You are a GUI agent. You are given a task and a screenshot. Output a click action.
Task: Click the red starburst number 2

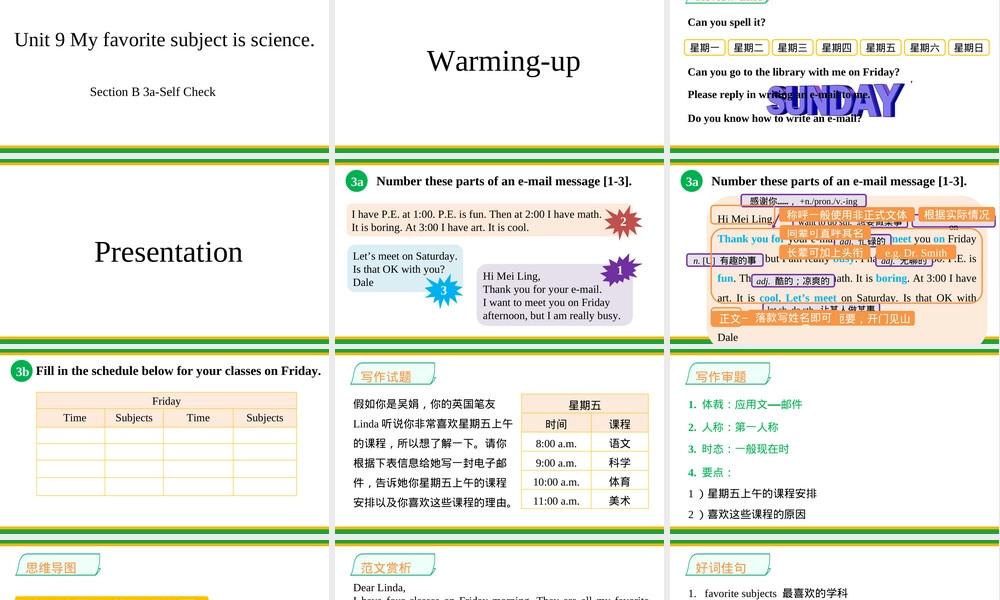click(x=622, y=222)
